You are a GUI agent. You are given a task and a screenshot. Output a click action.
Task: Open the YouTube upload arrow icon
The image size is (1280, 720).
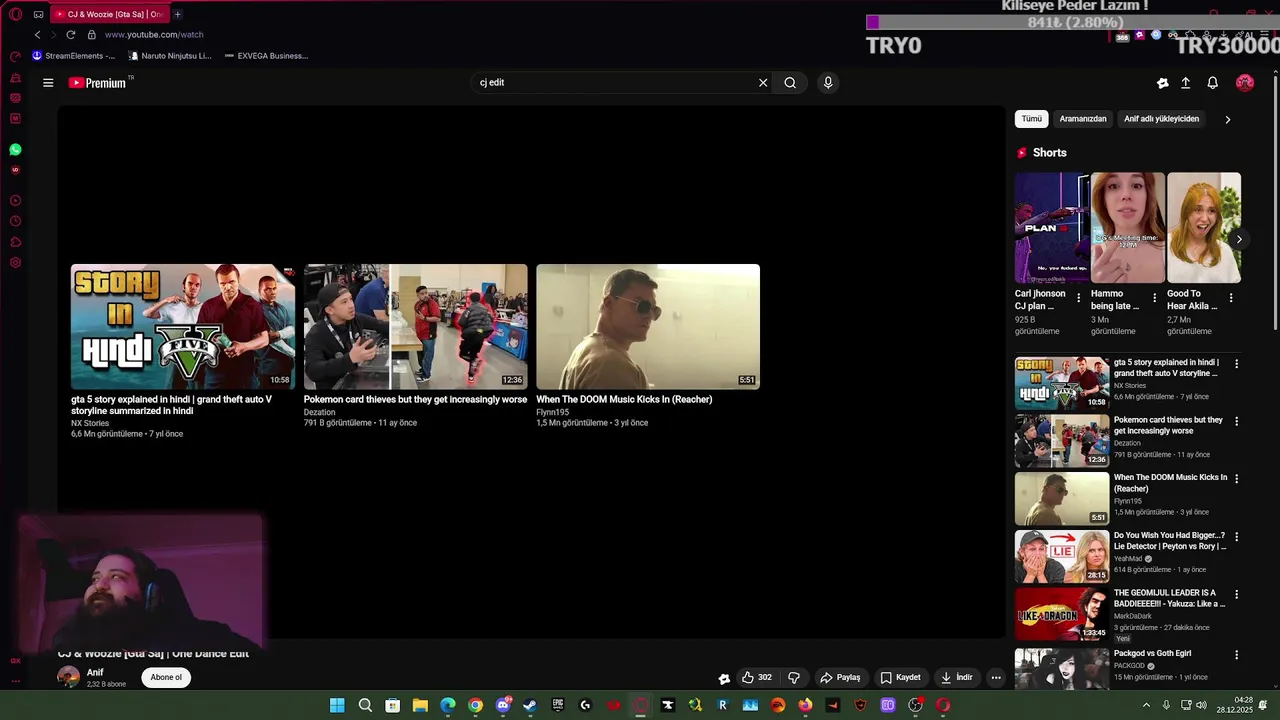click(1186, 83)
